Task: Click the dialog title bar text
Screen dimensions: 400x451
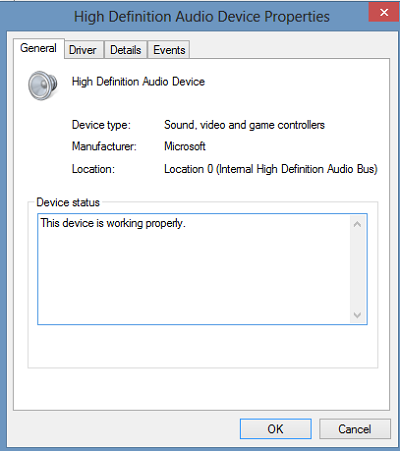Action: click(x=202, y=17)
